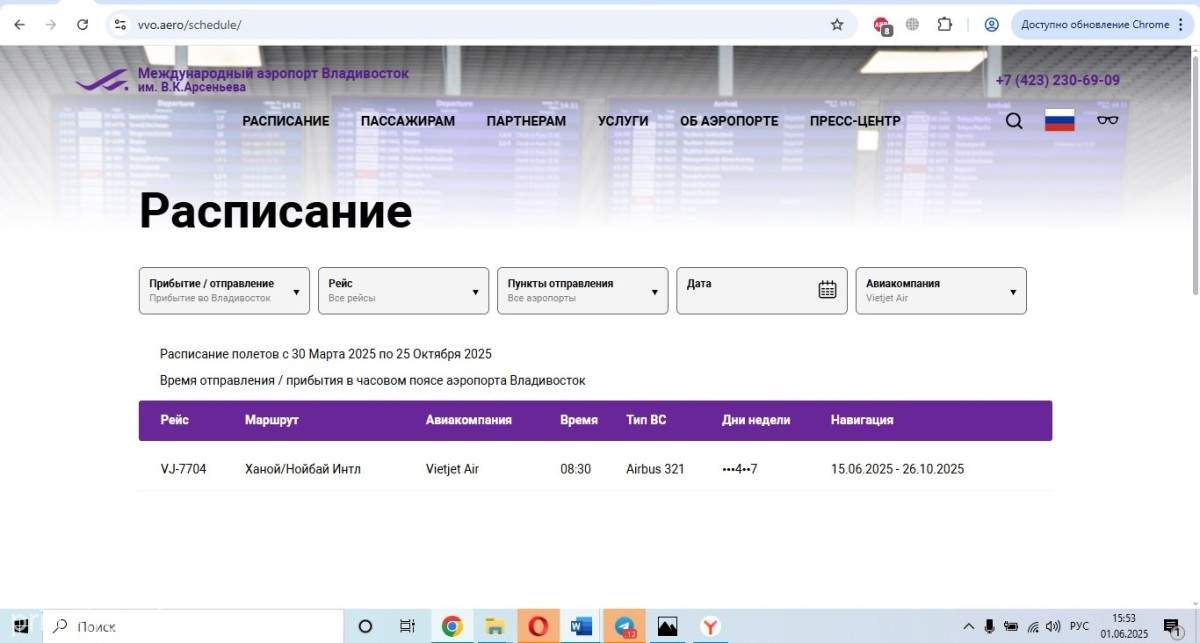Open the ПАРТНЕРАМ menu
The image size is (1200, 643).
click(526, 121)
